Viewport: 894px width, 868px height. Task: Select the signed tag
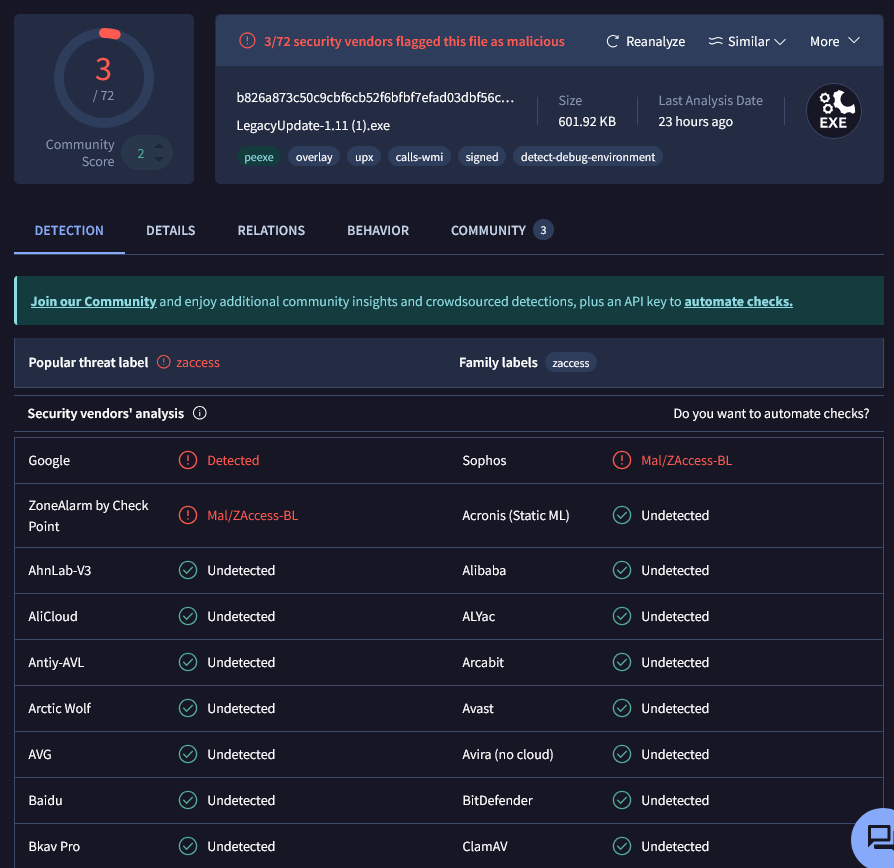[x=482, y=157]
